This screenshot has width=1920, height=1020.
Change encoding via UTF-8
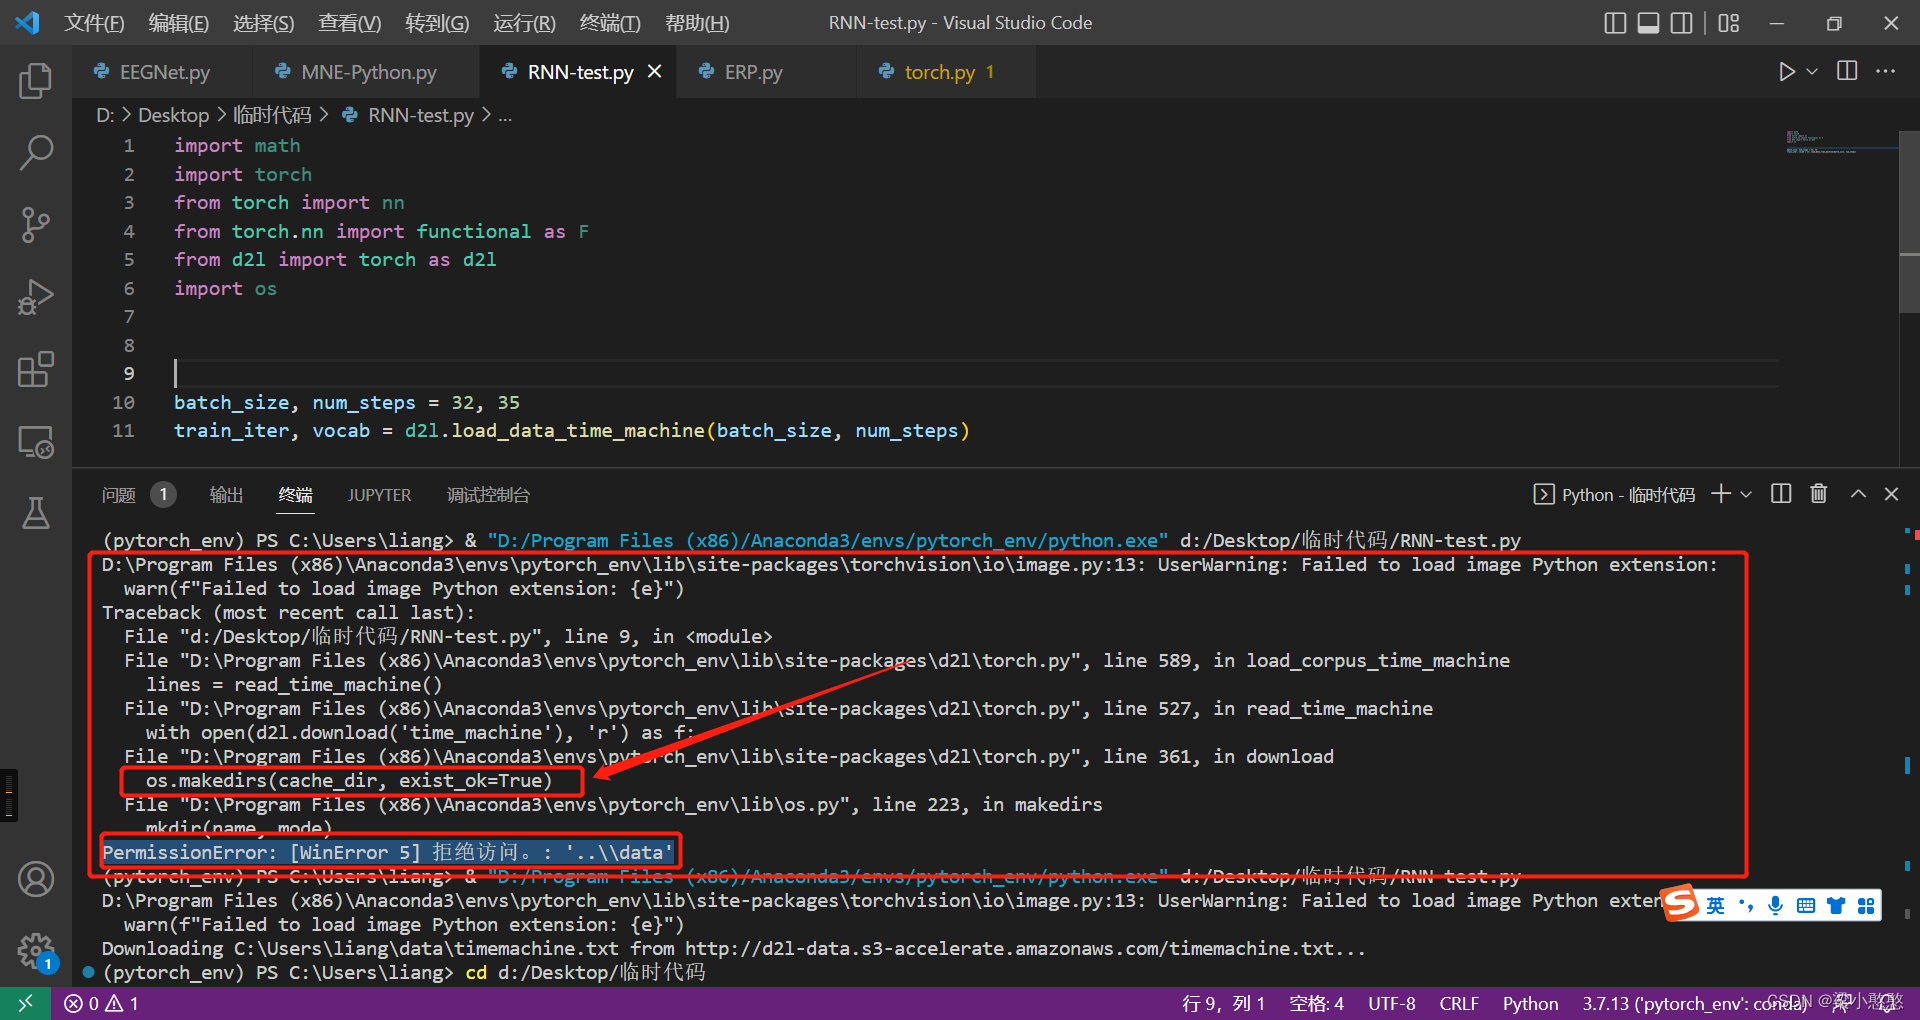click(1391, 1003)
